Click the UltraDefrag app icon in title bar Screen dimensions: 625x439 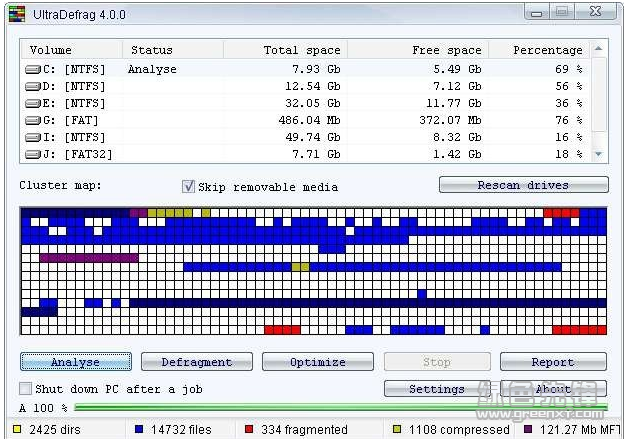pos(17,14)
